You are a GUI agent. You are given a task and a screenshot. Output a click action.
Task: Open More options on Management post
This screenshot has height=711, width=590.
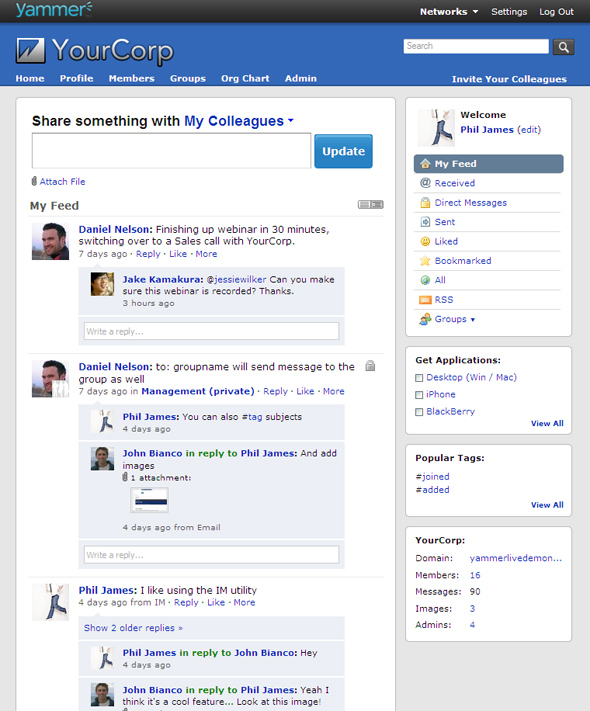[334, 391]
